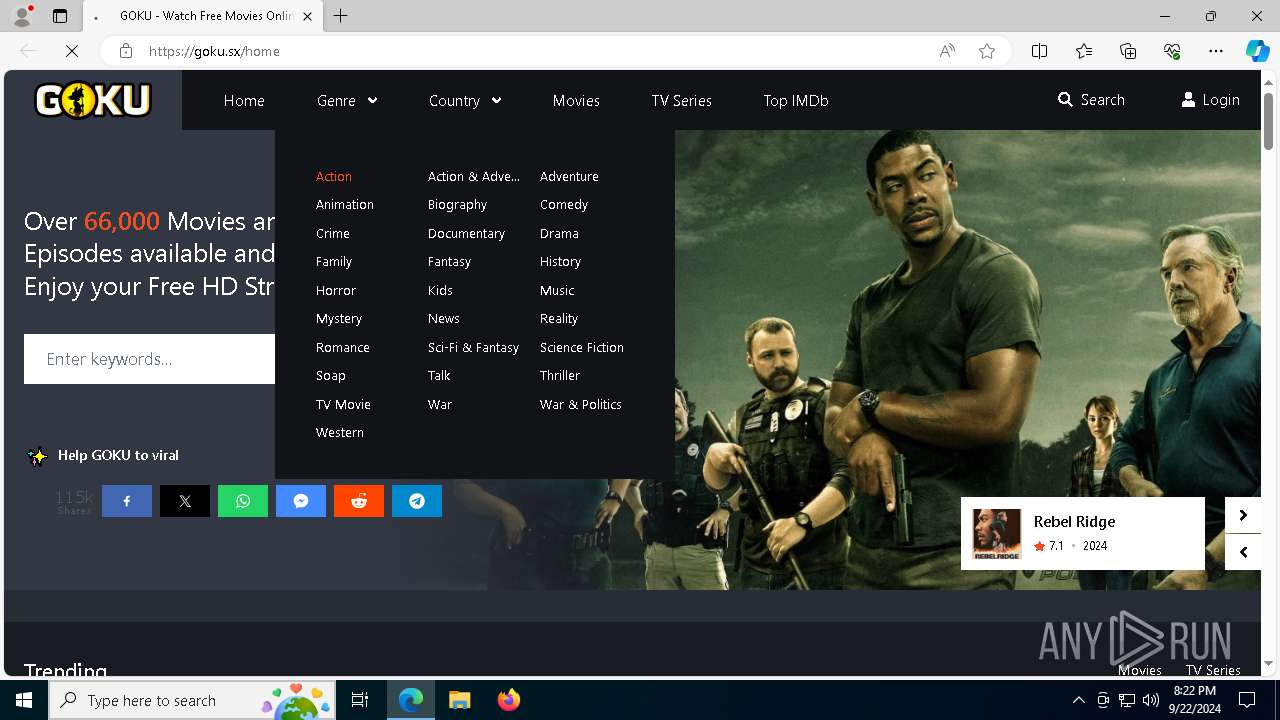Image resolution: width=1280 pixels, height=720 pixels.
Task: Select Mystery genre
Action: [x=339, y=318]
